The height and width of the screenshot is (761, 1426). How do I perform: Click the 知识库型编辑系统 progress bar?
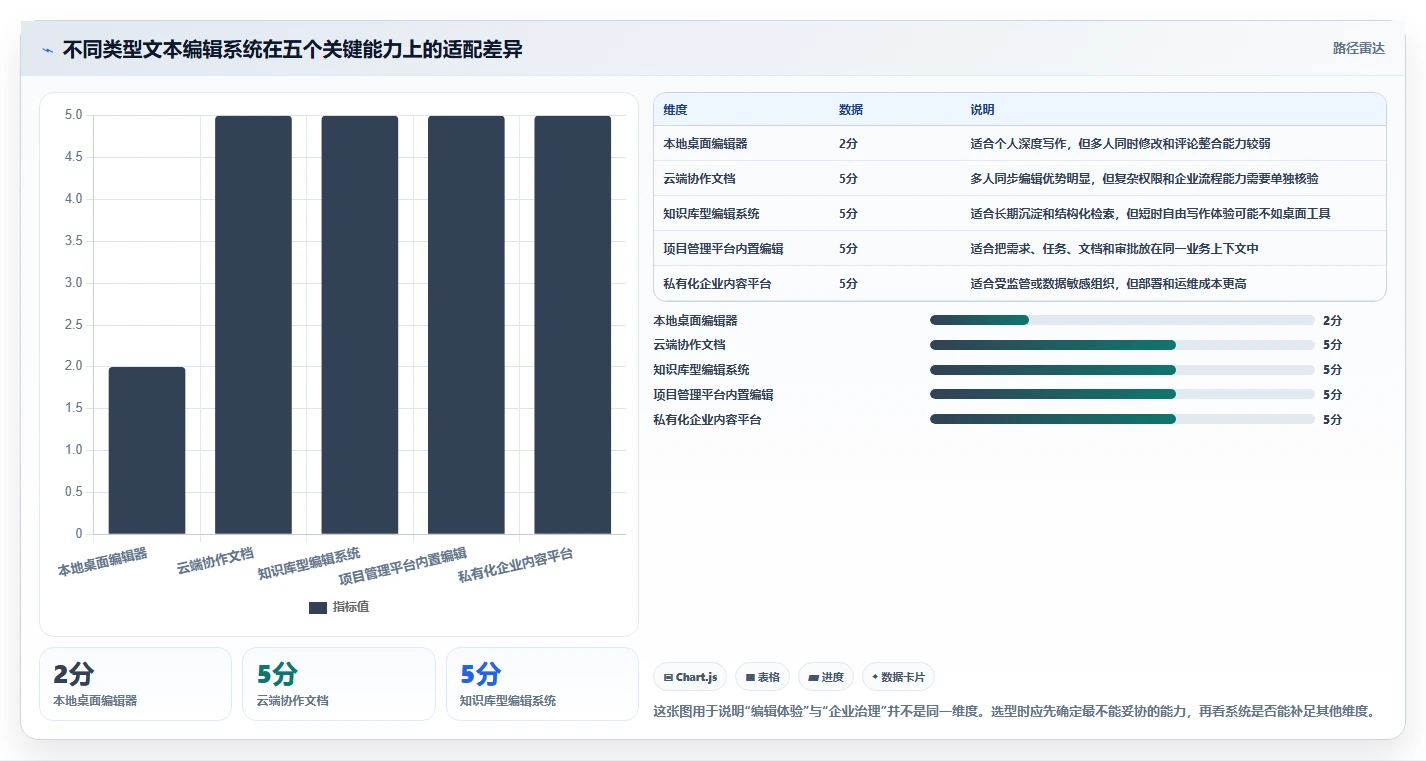(x=1122, y=370)
